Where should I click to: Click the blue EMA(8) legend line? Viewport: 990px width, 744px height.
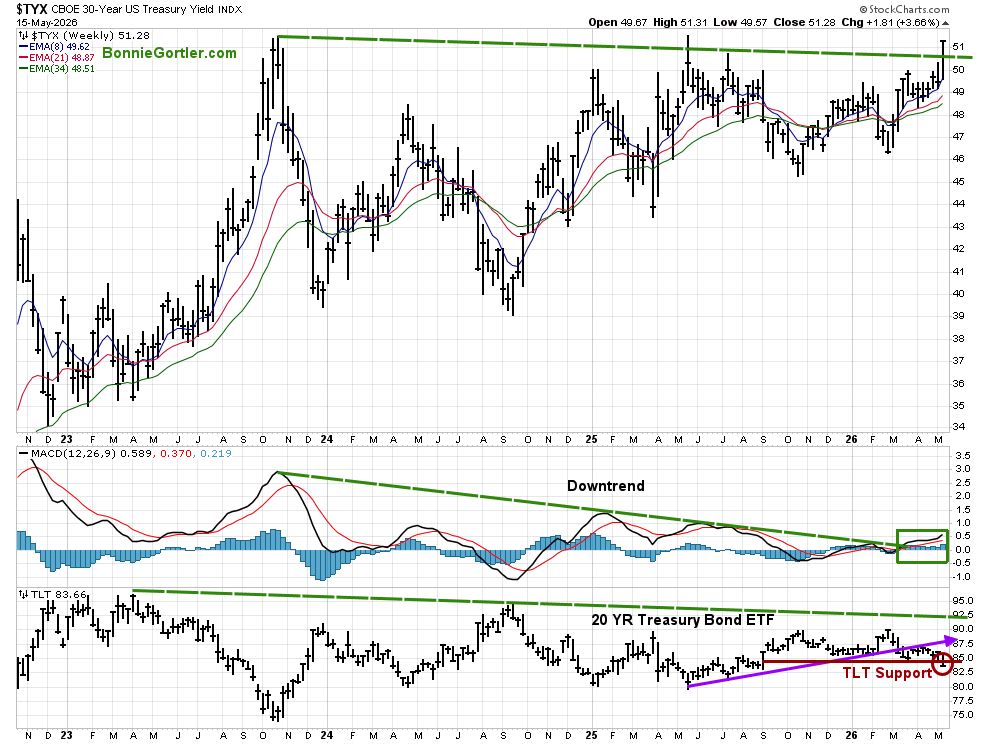pyautogui.click(x=24, y=47)
